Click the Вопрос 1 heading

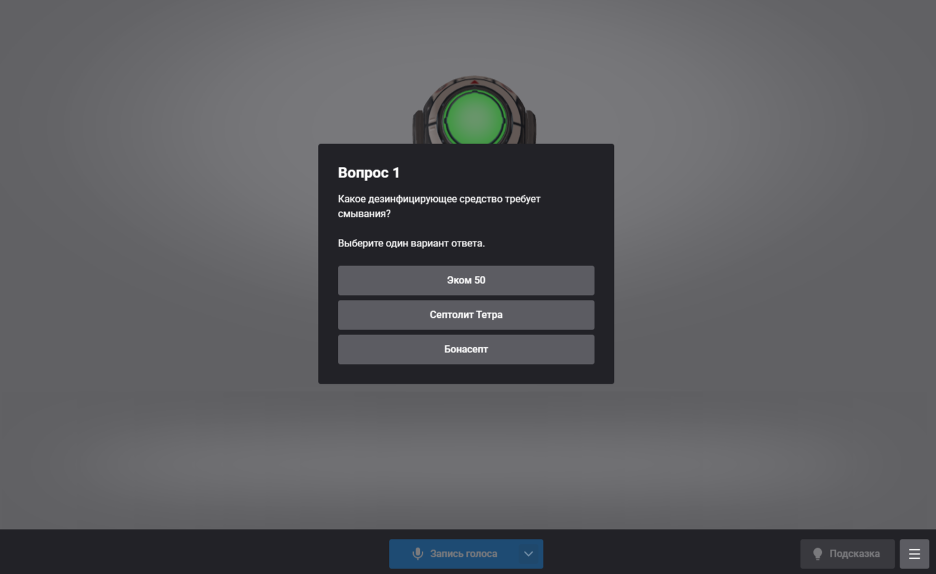pyautogui.click(x=369, y=173)
